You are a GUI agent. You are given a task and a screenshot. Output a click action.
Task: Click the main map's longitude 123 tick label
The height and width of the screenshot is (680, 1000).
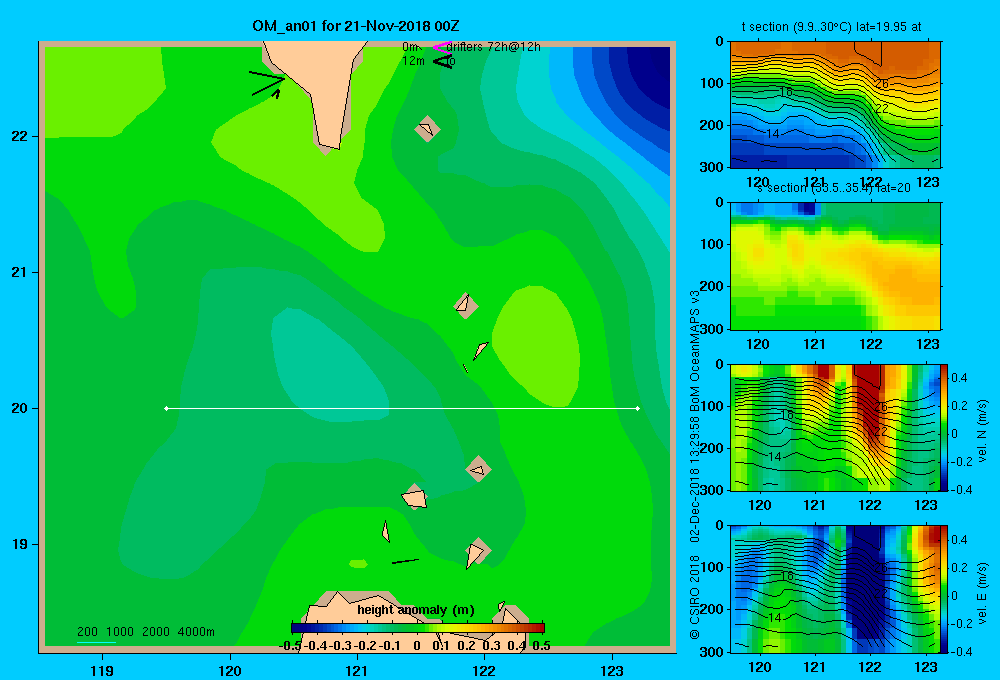pyautogui.click(x=612, y=670)
